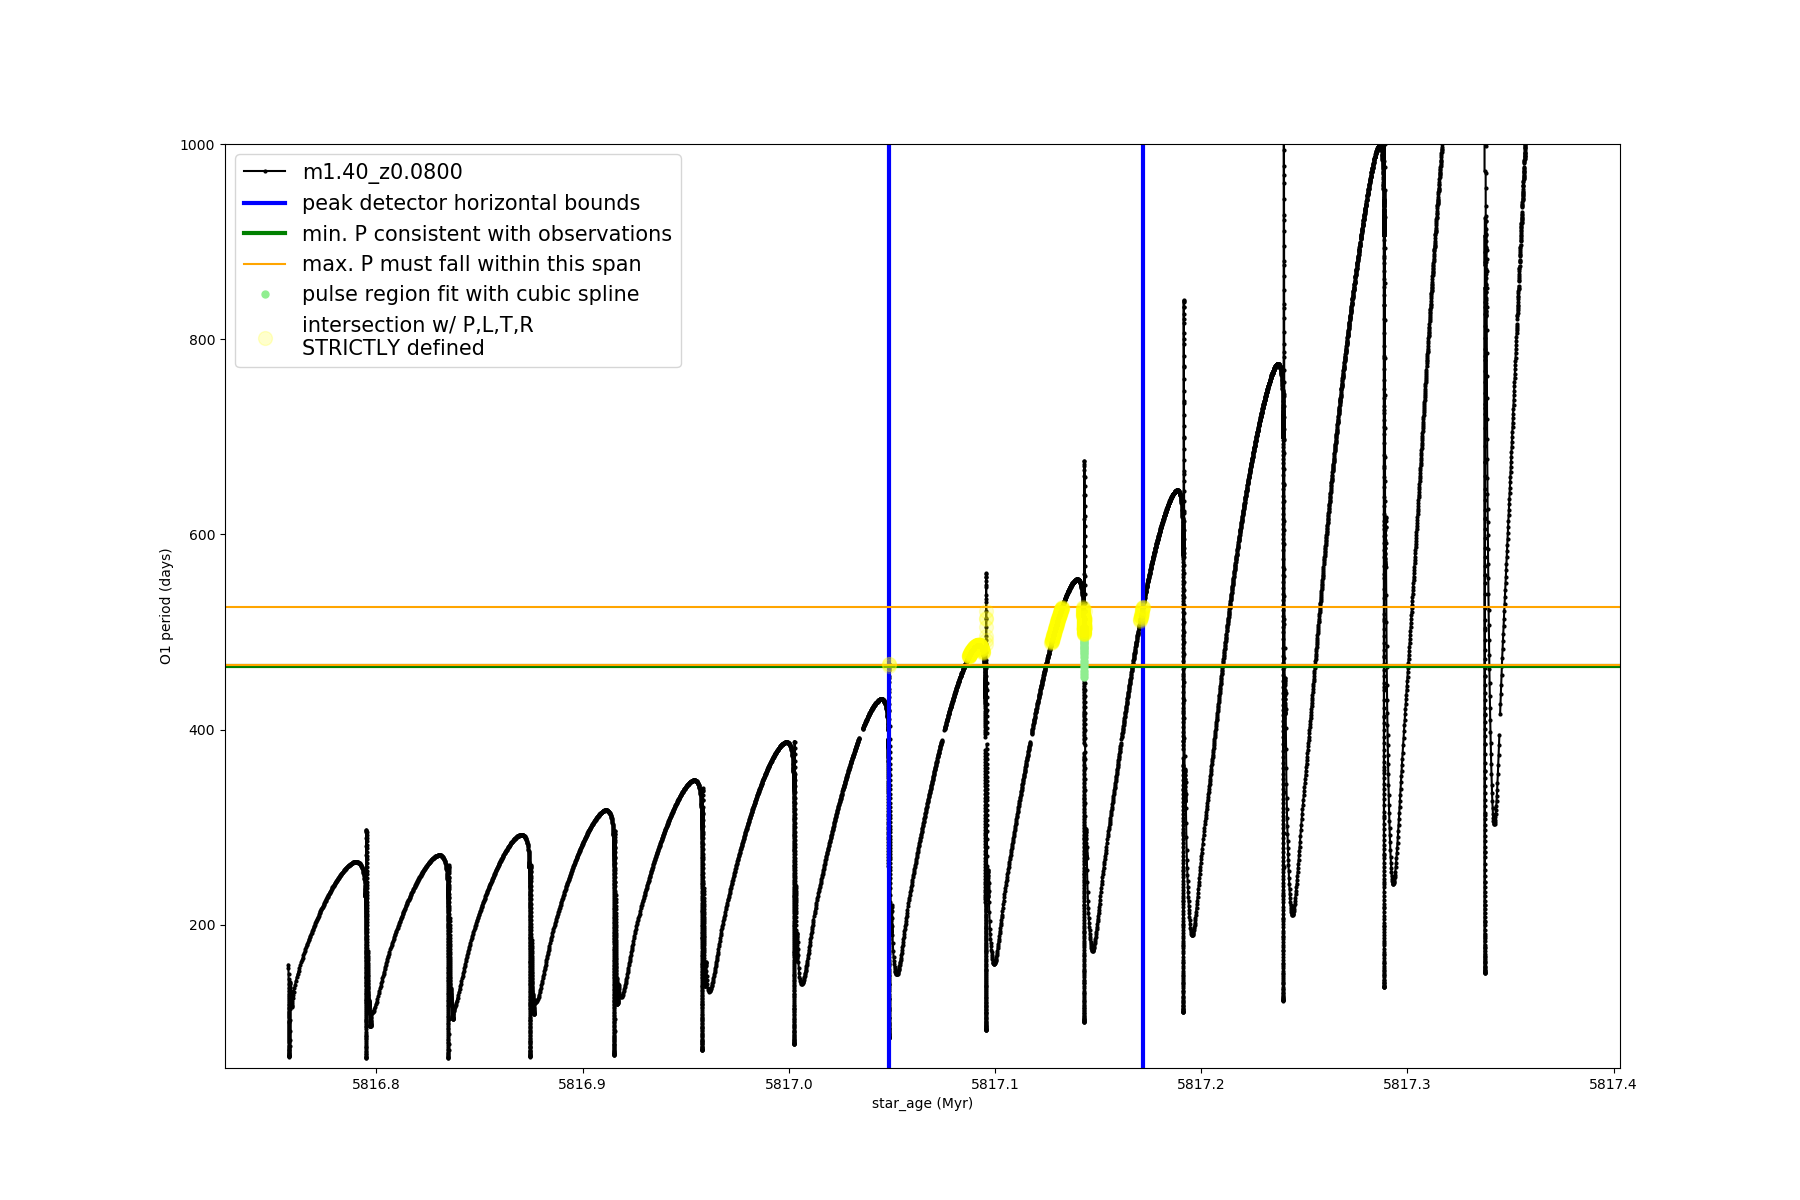The width and height of the screenshot is (1800, 1200).
Task: Click the pale yellow dot legend marker
Action: click(265, 338)
